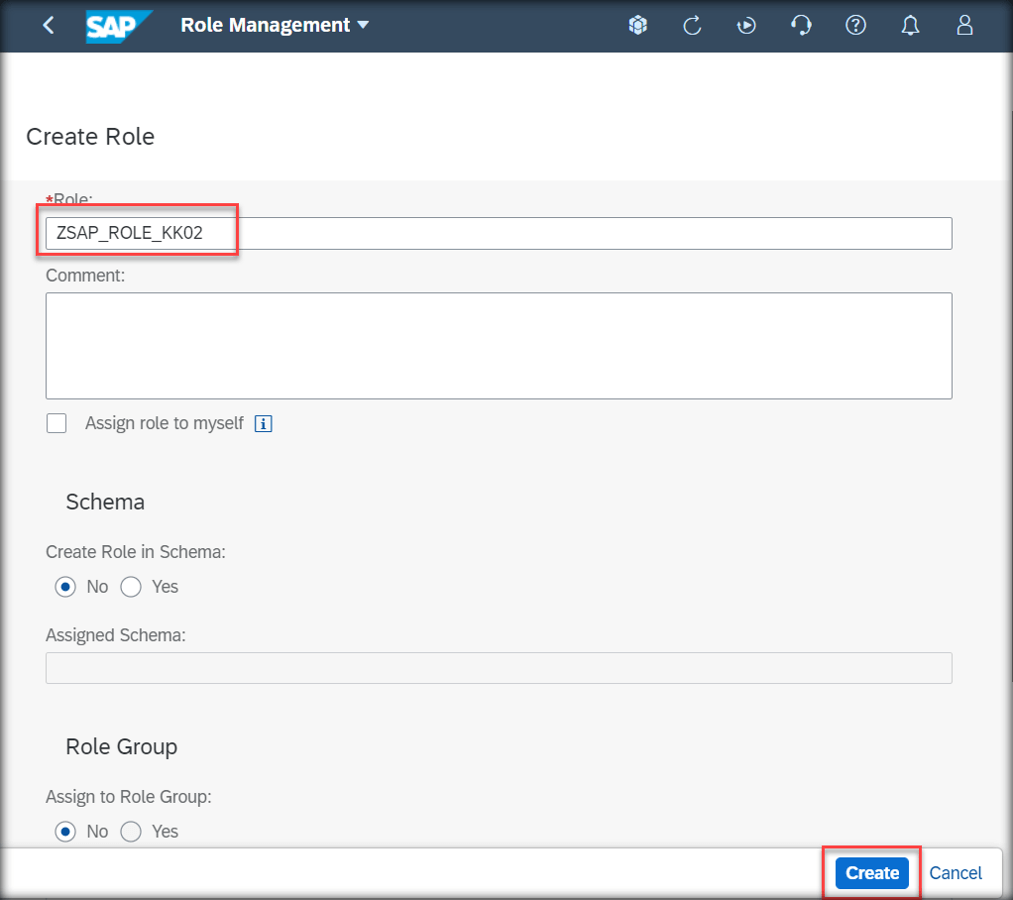
Task: Click the refresh icon in header
Action: point(692,25)
